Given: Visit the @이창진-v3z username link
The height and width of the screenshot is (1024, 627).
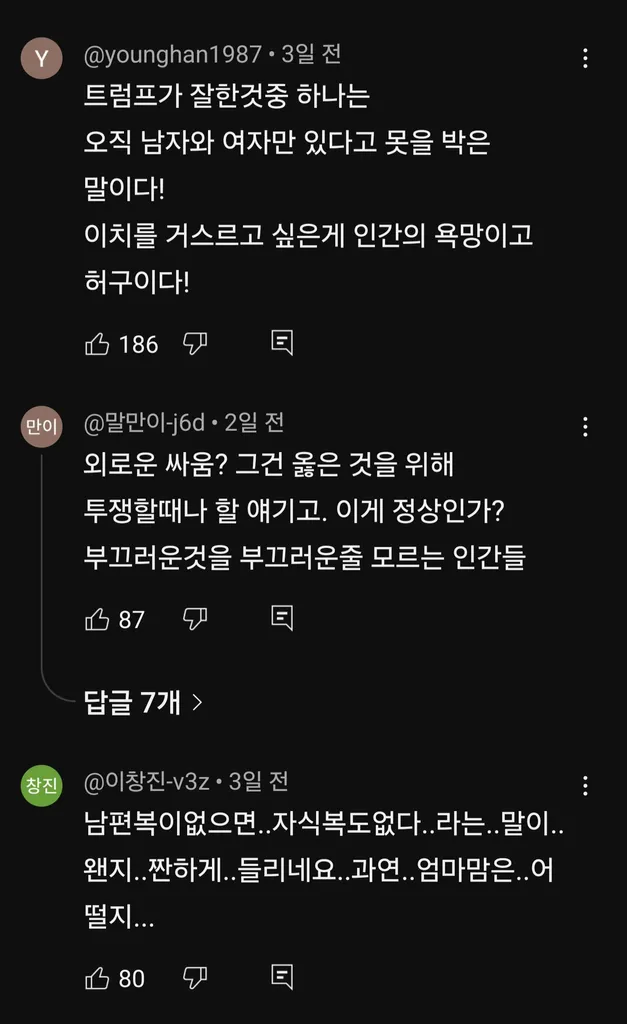Looking at the screenshot, I should click(x=146, y=781).
